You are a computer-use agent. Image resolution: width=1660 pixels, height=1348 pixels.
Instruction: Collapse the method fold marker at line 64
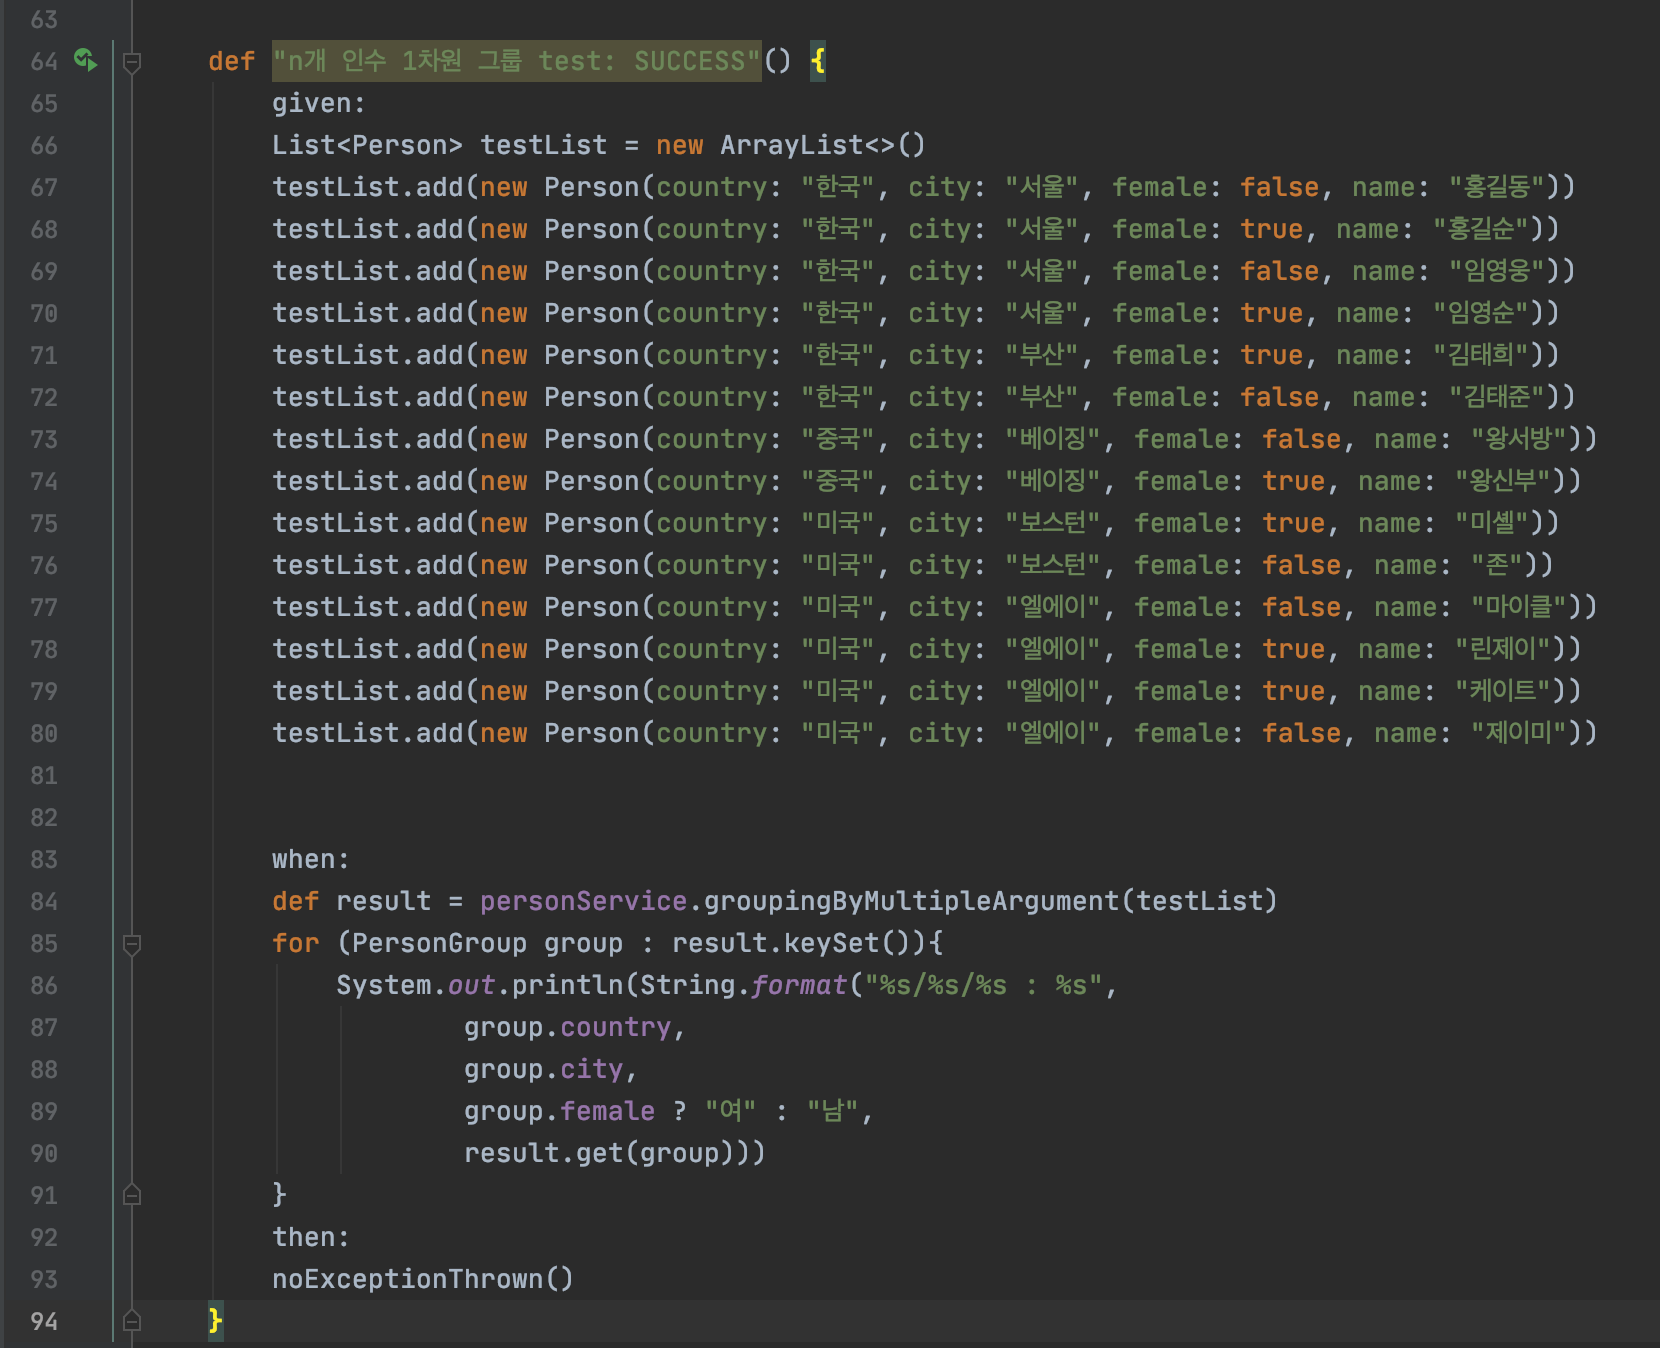pos(131,62)
